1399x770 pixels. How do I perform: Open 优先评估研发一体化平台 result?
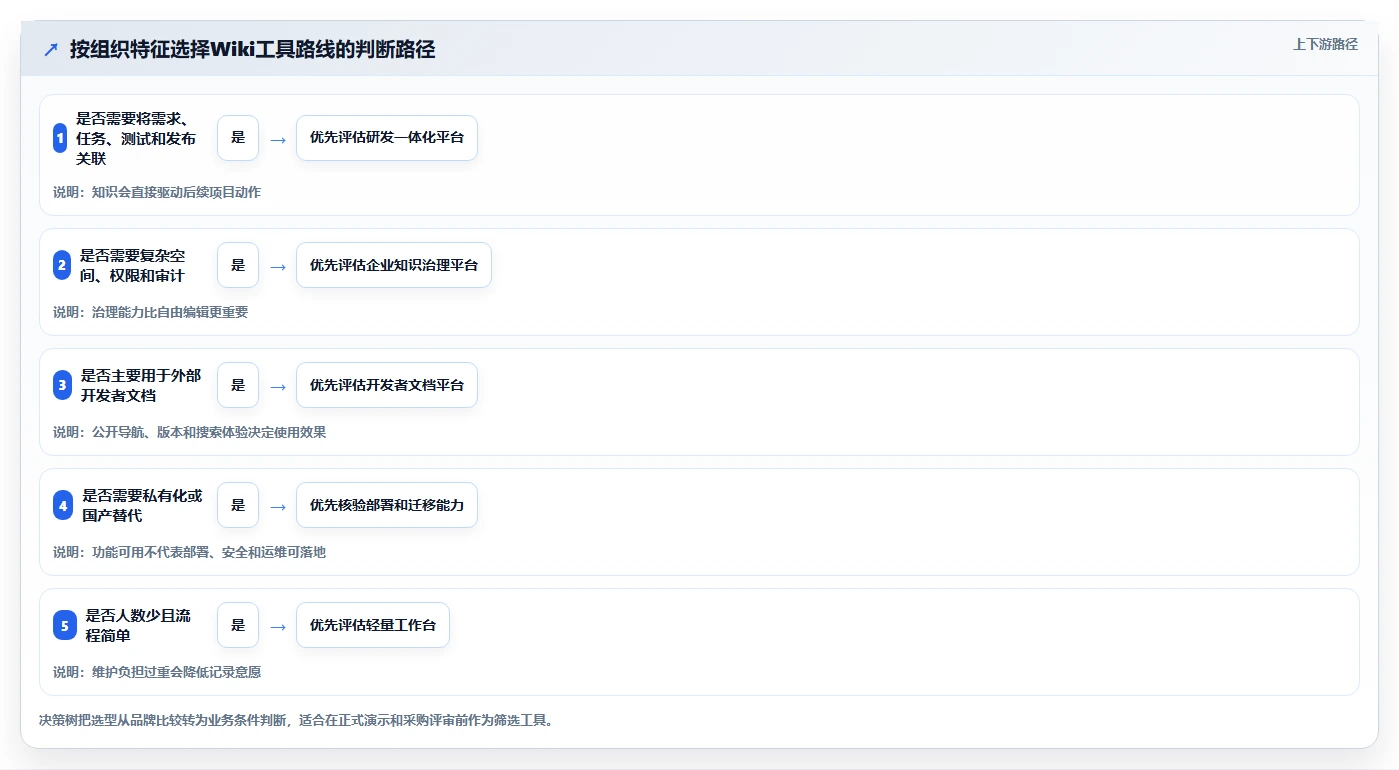(387, 138)
